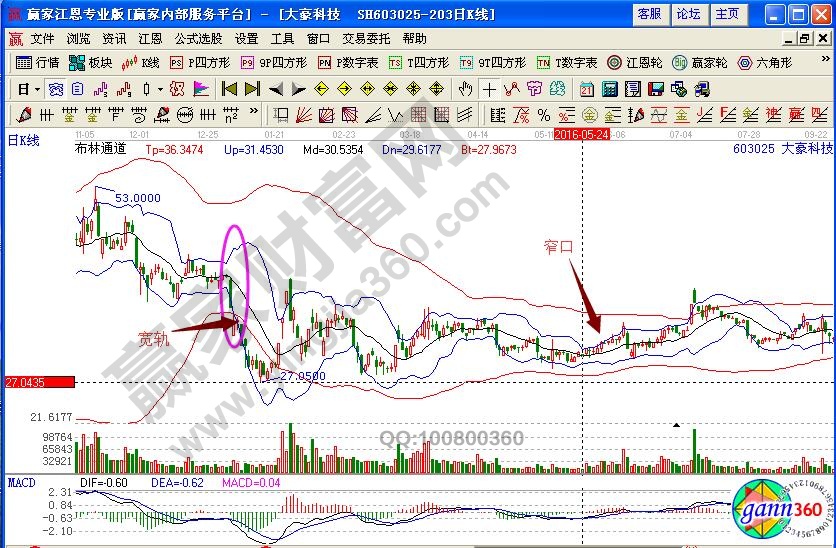Expand the candlestick style dropdown arrow
This screenshot has width=836, height=548.
tap(161, 88)
